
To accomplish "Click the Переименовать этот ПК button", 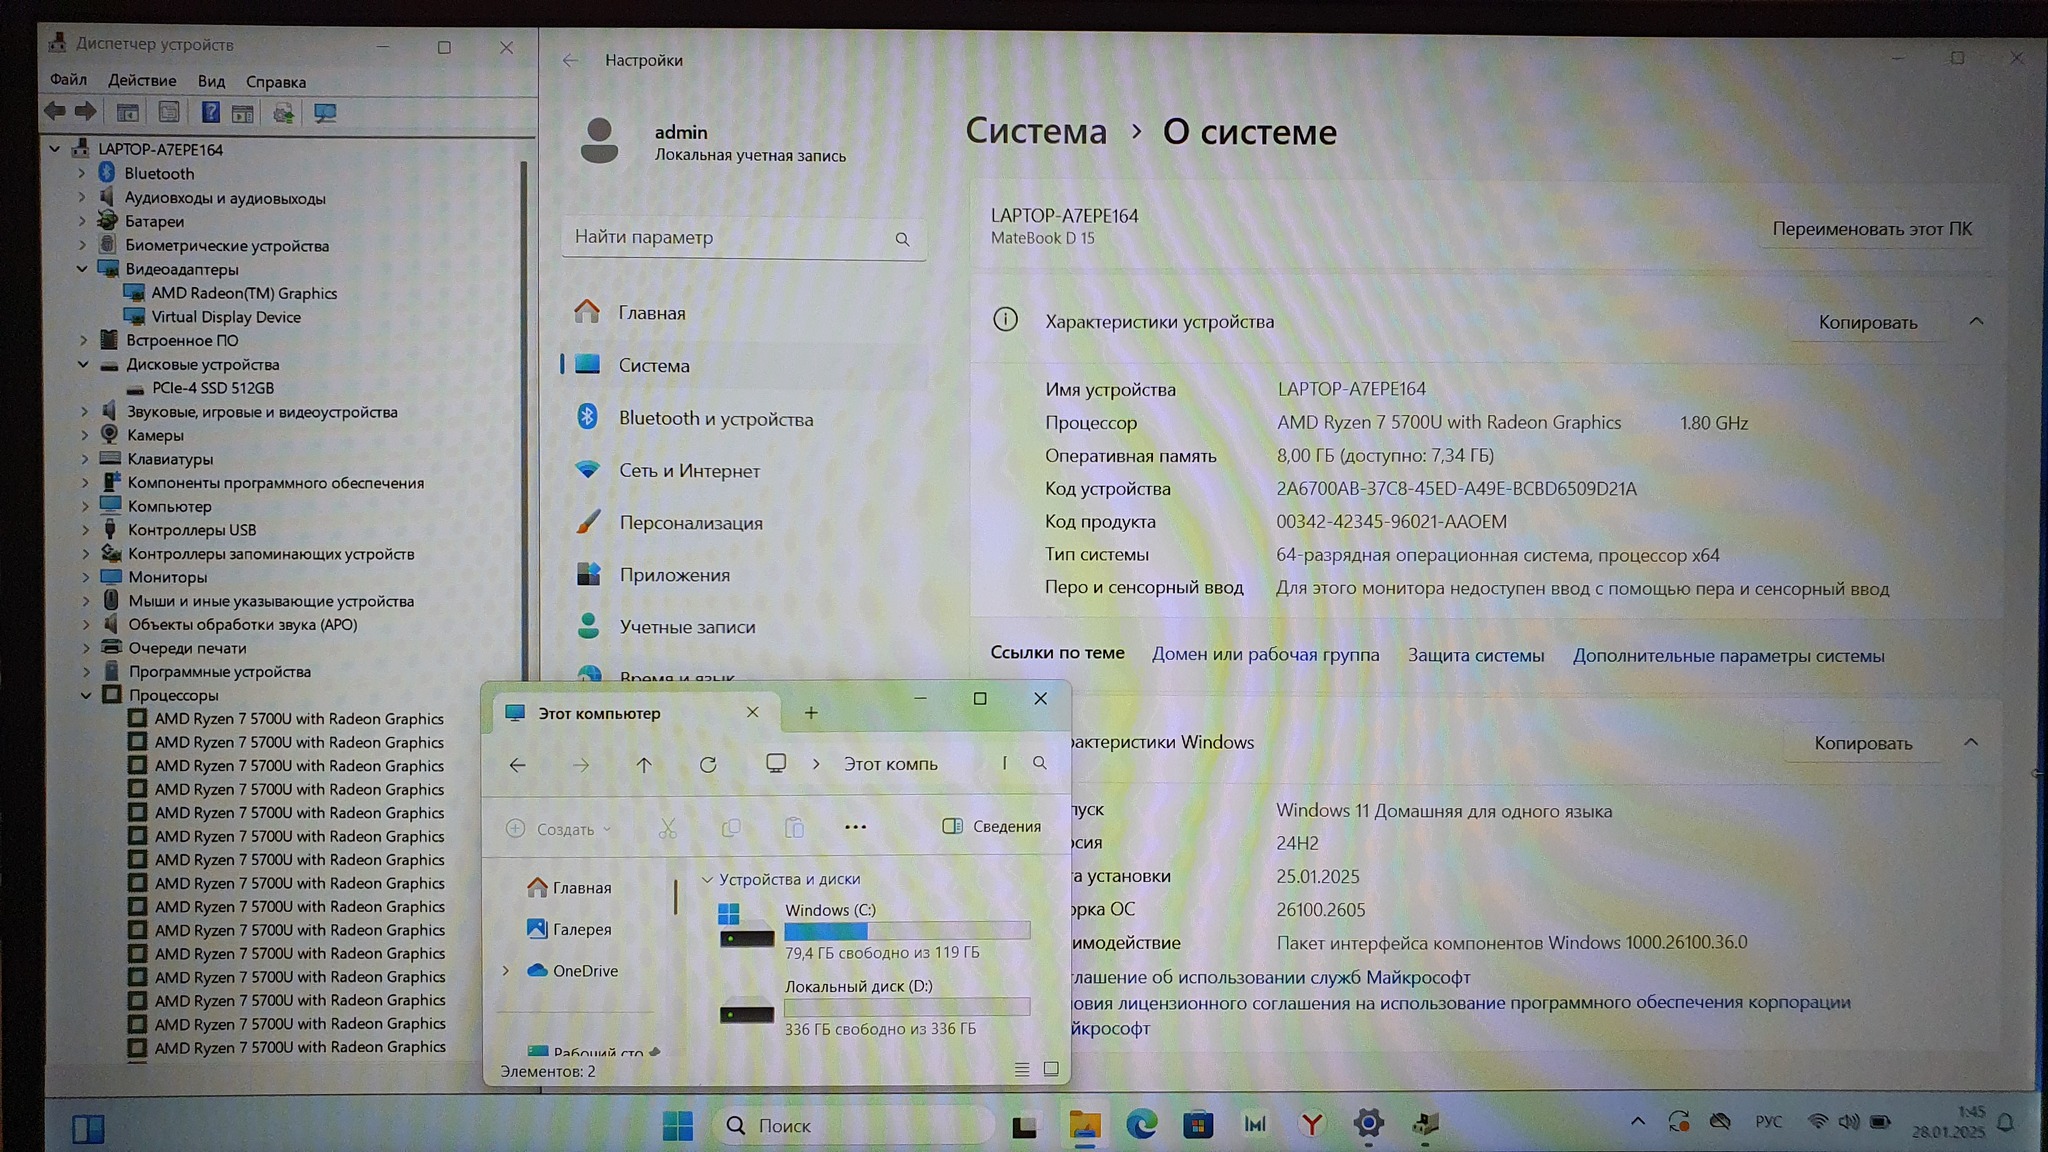I will tap(1872, 229).
